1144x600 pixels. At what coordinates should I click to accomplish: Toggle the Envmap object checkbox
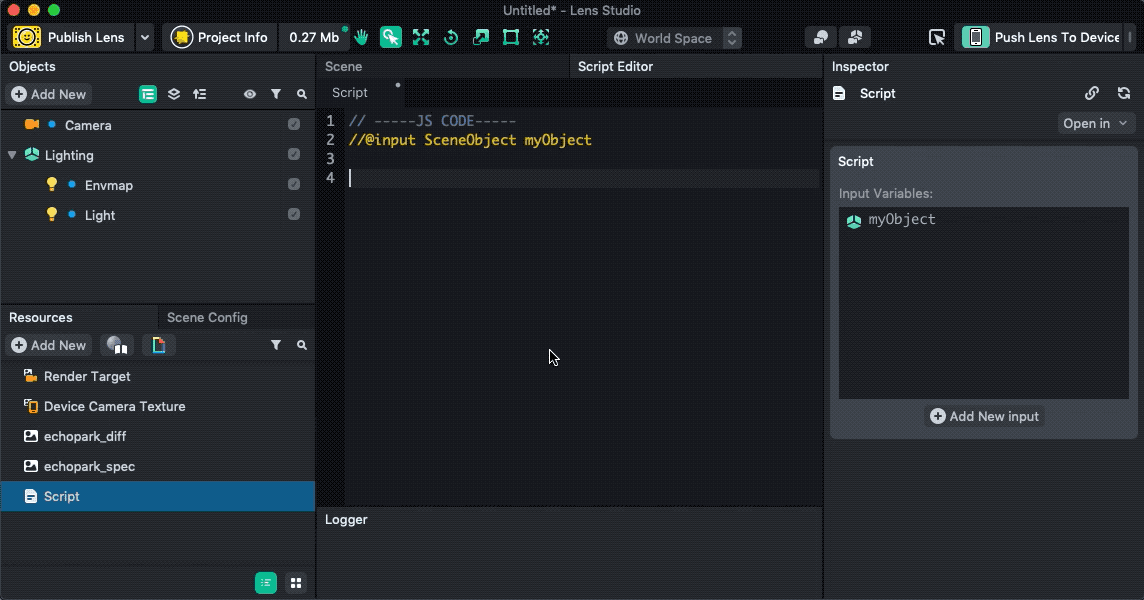point(294,184)
